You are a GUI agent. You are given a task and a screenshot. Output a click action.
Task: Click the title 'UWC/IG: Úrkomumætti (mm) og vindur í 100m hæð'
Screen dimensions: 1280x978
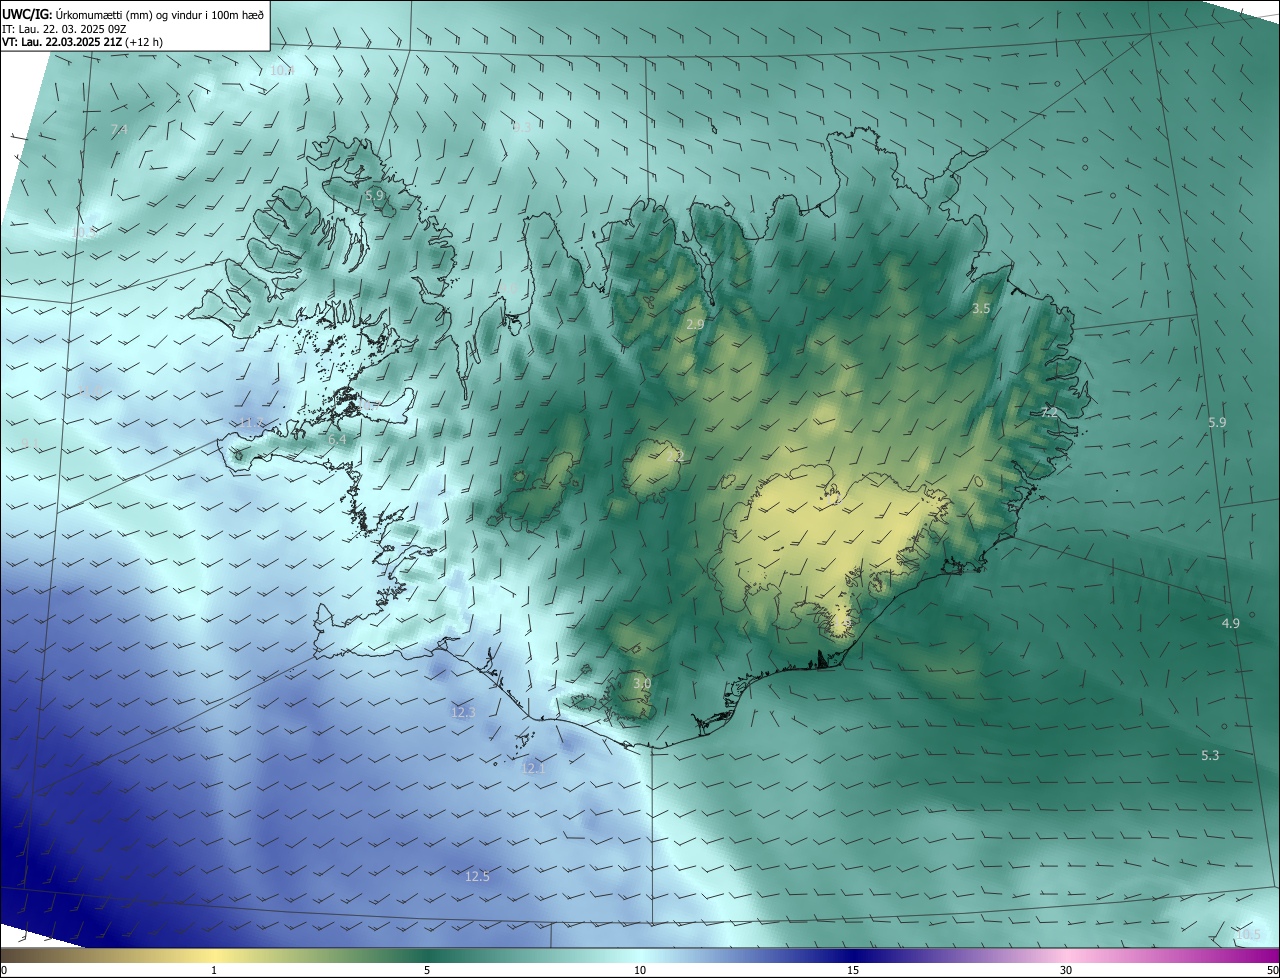(133, 14)
